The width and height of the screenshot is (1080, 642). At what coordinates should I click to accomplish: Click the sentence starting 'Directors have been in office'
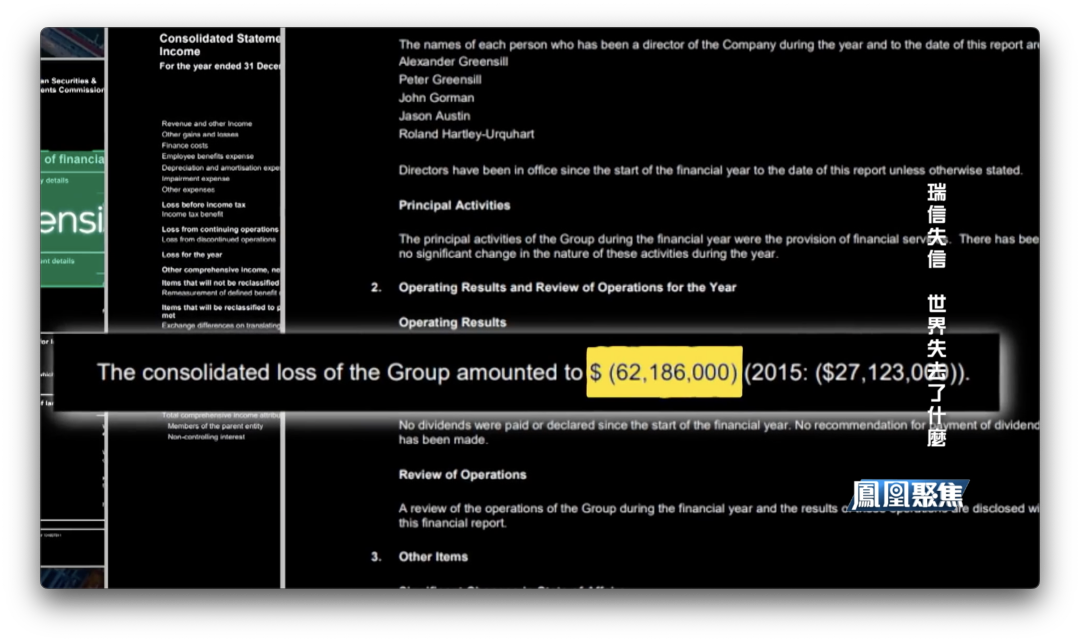(711, 170)
